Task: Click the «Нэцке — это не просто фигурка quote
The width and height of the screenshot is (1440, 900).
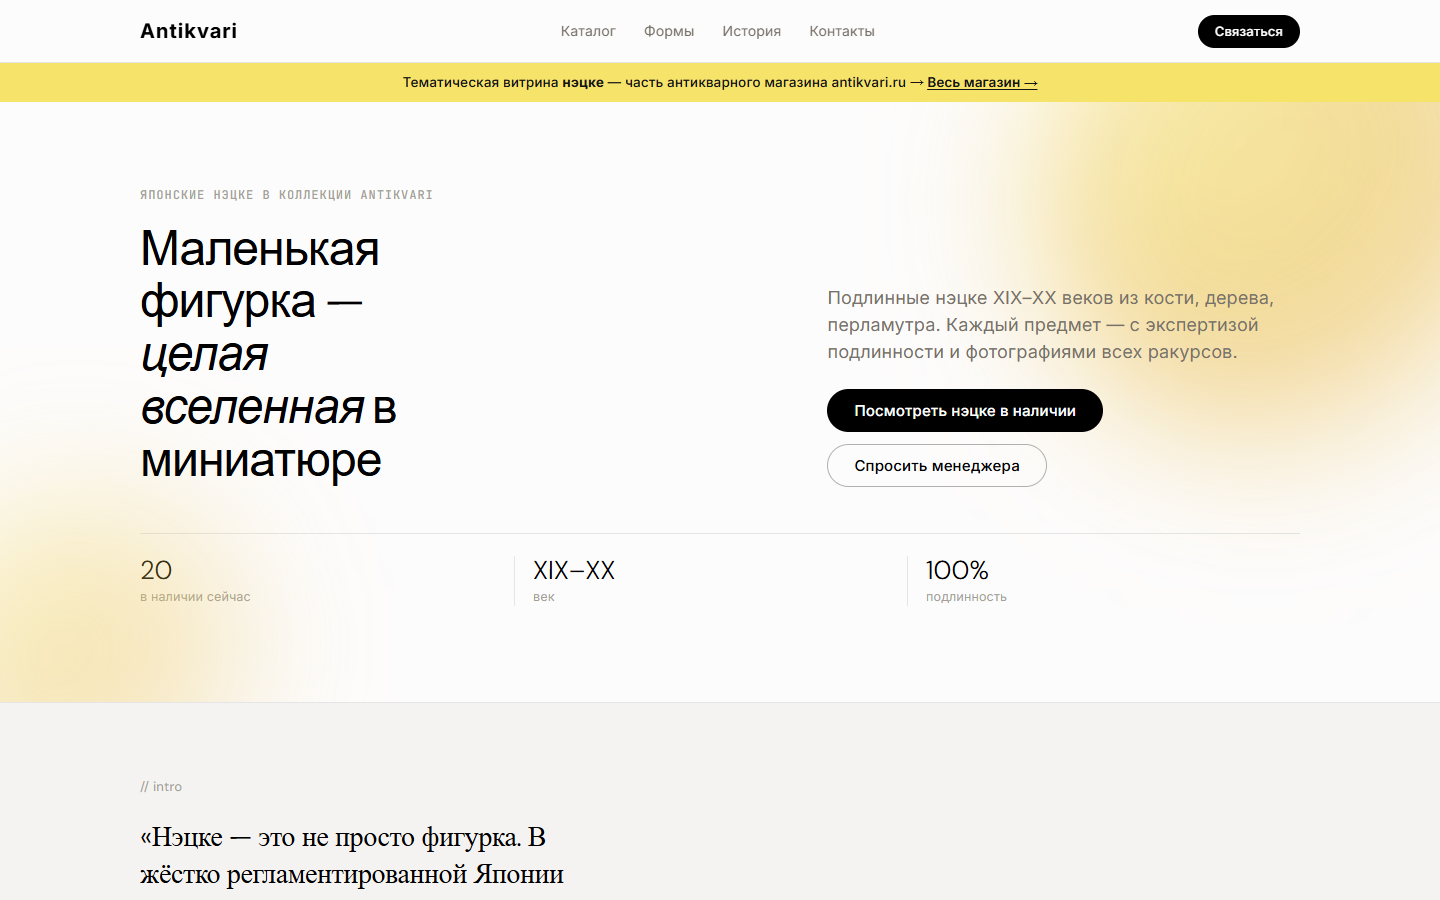Action: coord(352,856)
